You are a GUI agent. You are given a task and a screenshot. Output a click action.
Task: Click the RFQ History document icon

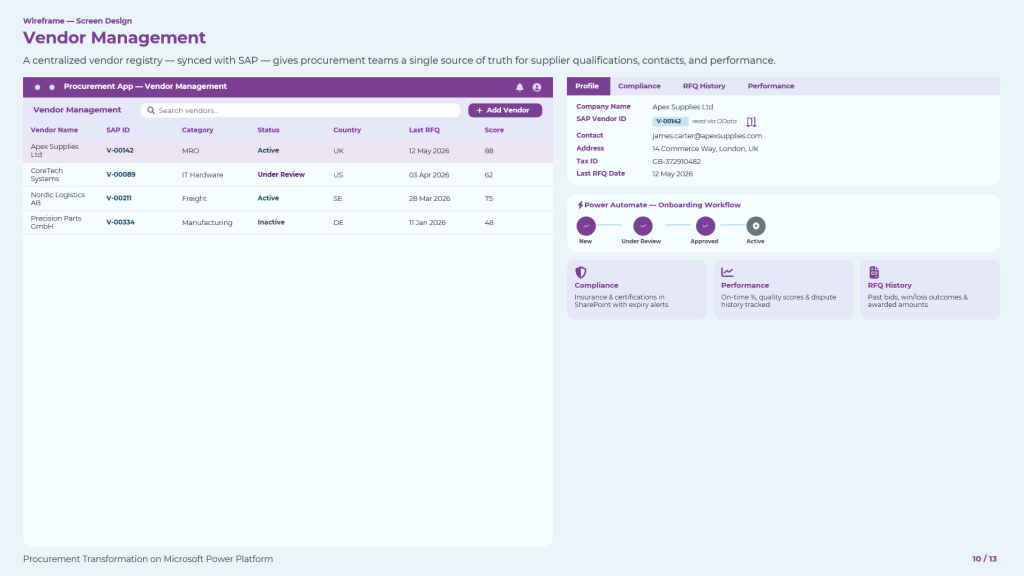[874, 272]
